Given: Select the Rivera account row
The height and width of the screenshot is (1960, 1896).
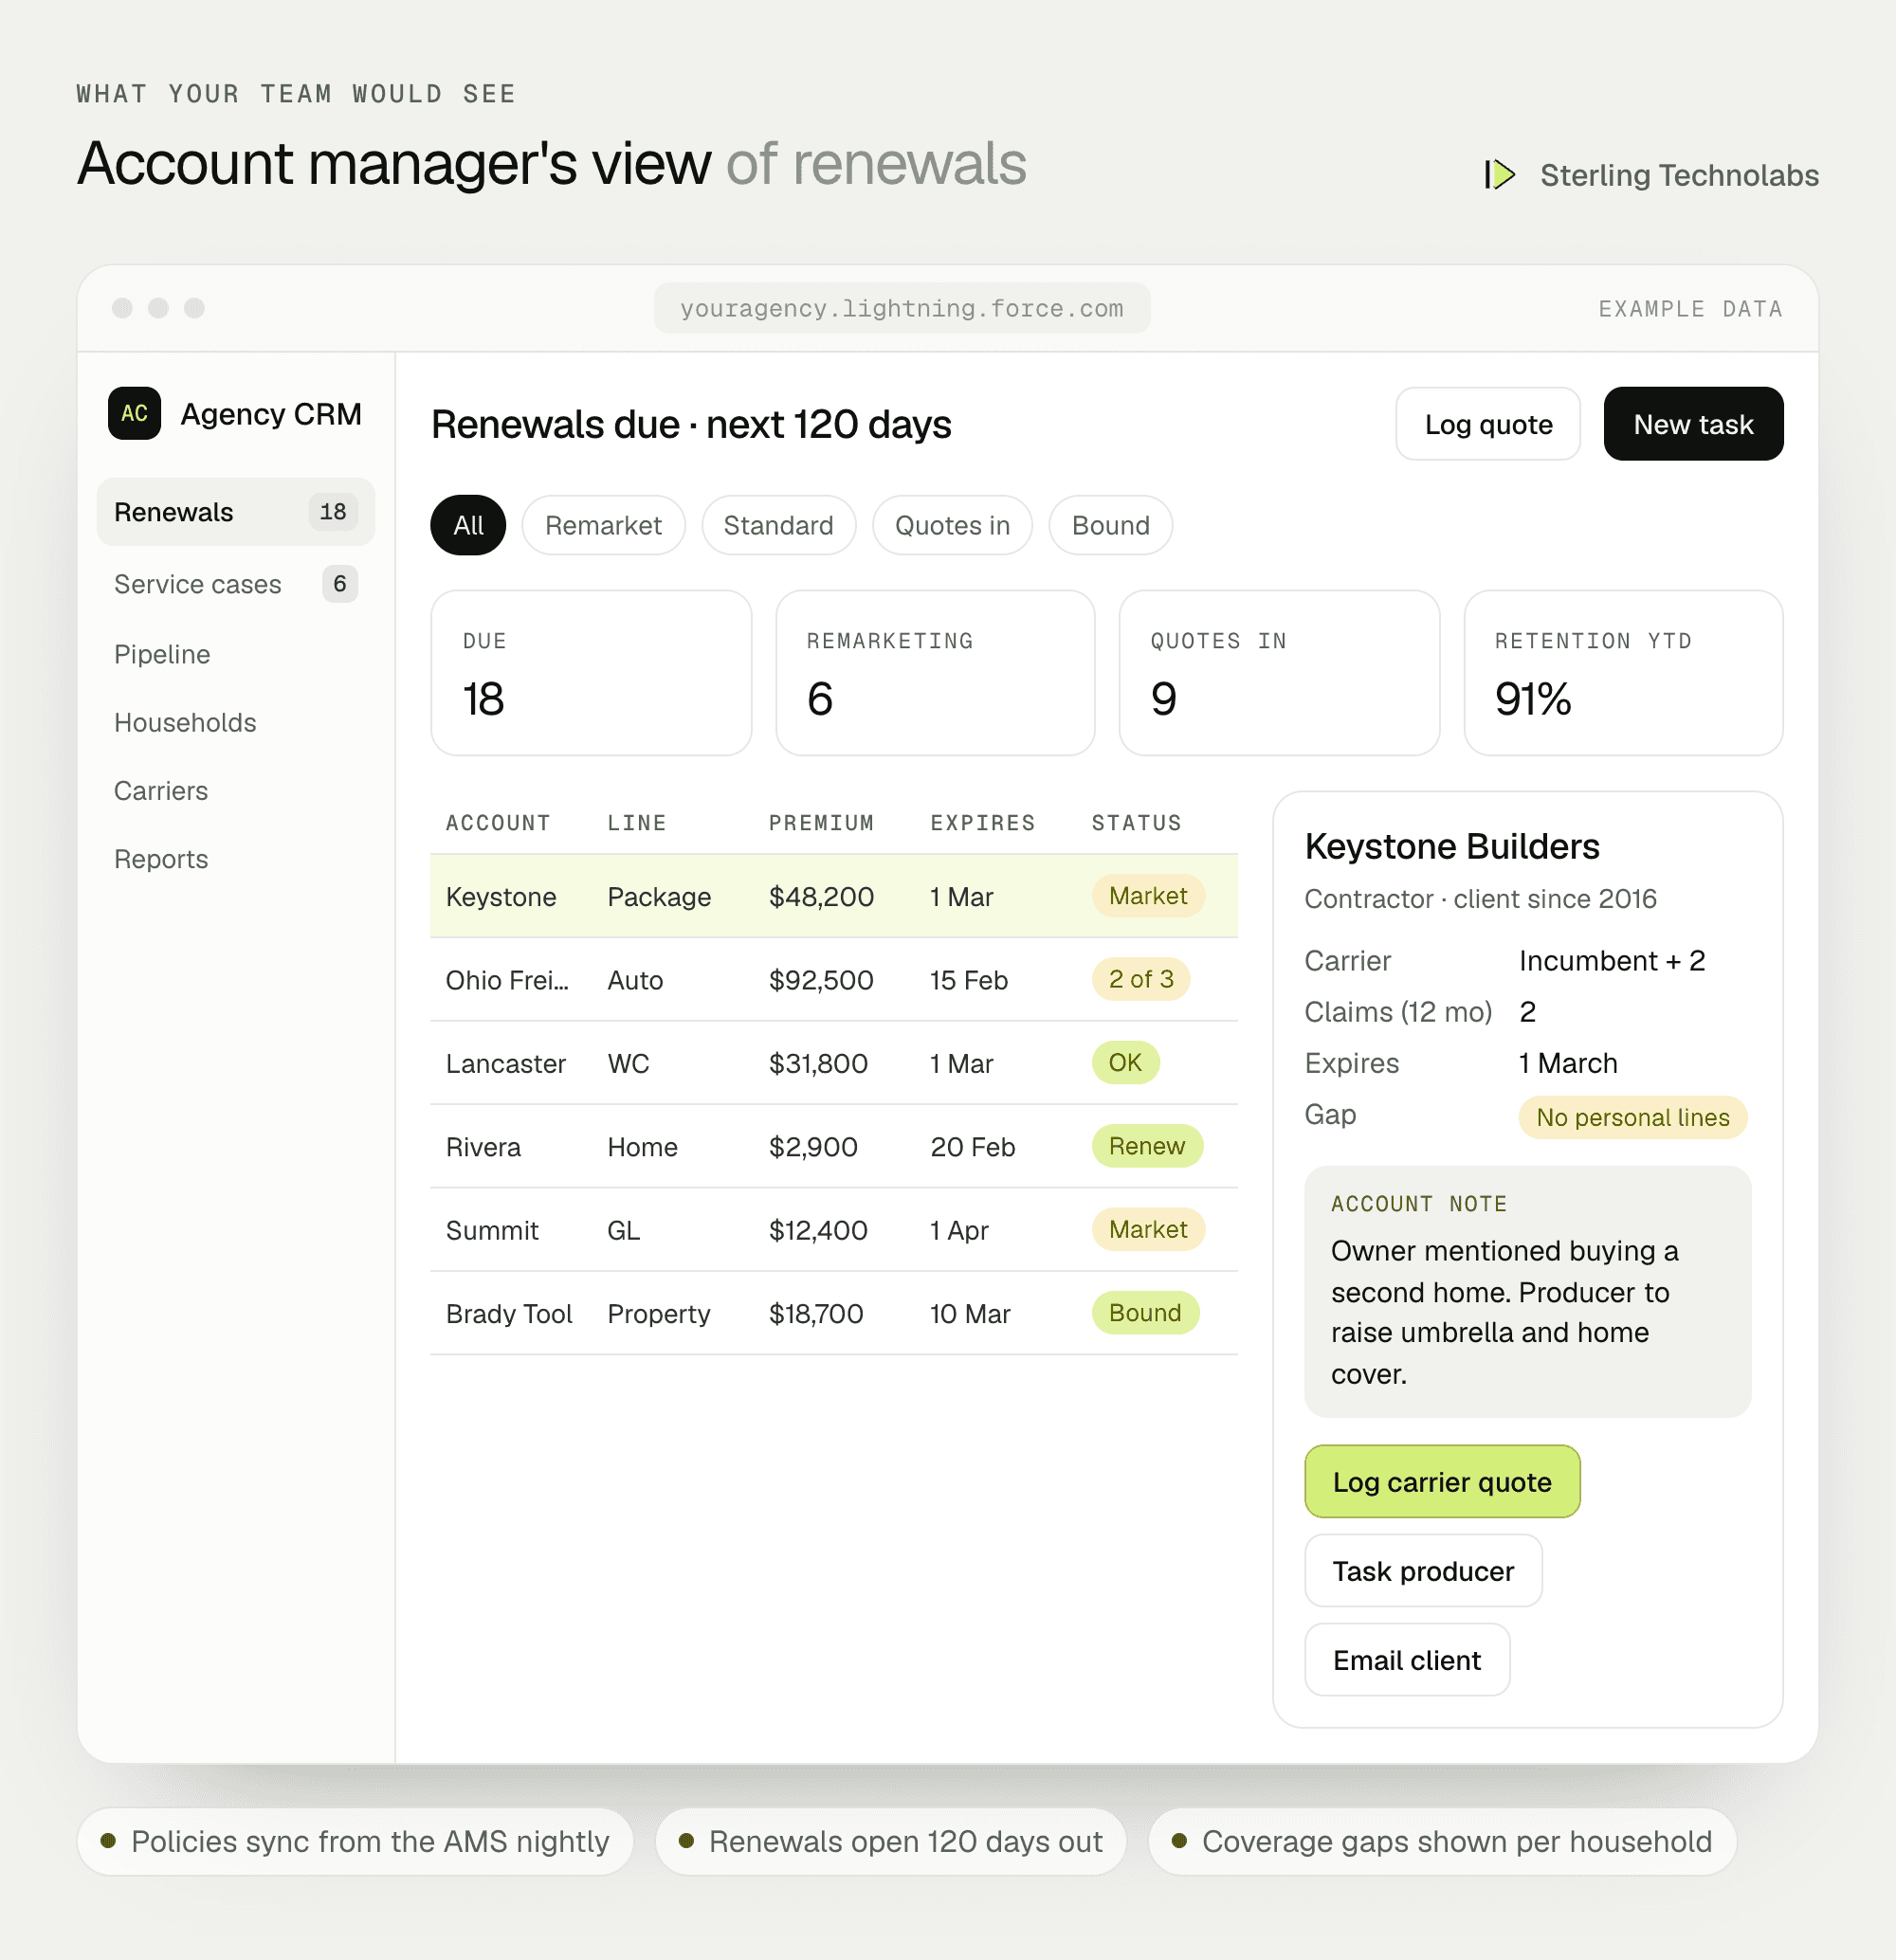Looking at the screenshot, I should (x=834, y=1147).
